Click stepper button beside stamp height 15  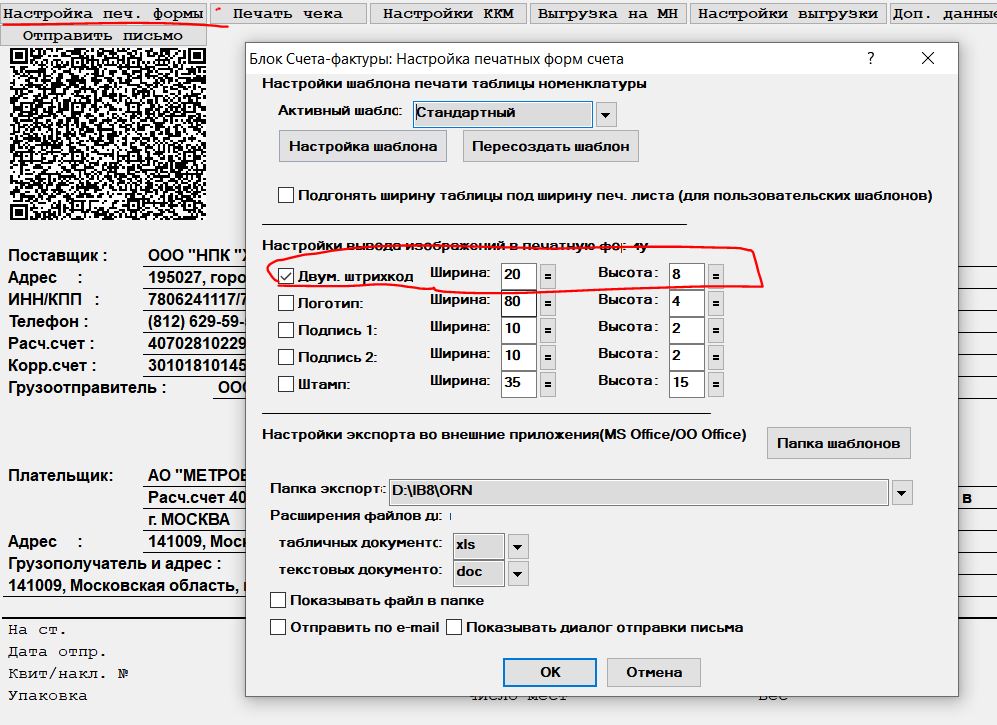(x=716, y=383)
